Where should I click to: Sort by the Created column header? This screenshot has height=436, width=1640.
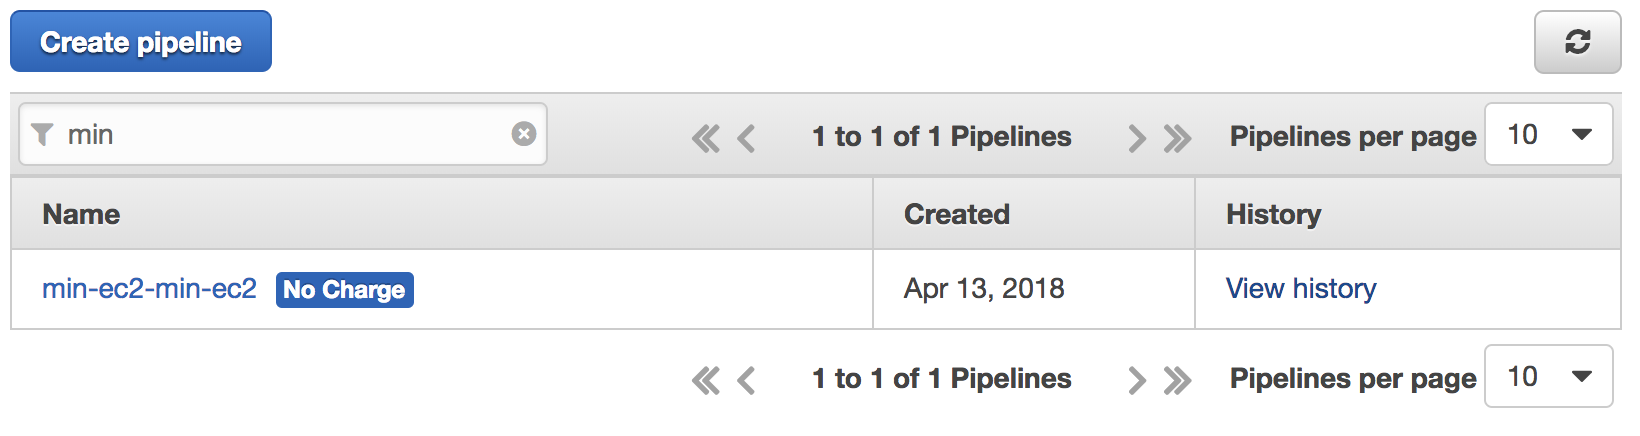point(957,214)
